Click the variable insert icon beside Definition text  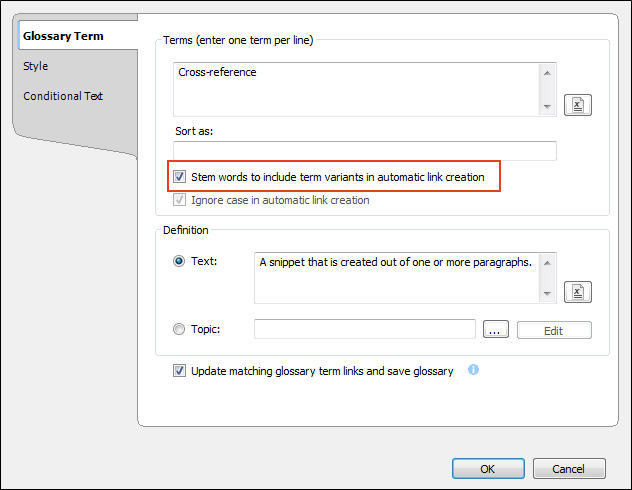coord(578,292)
